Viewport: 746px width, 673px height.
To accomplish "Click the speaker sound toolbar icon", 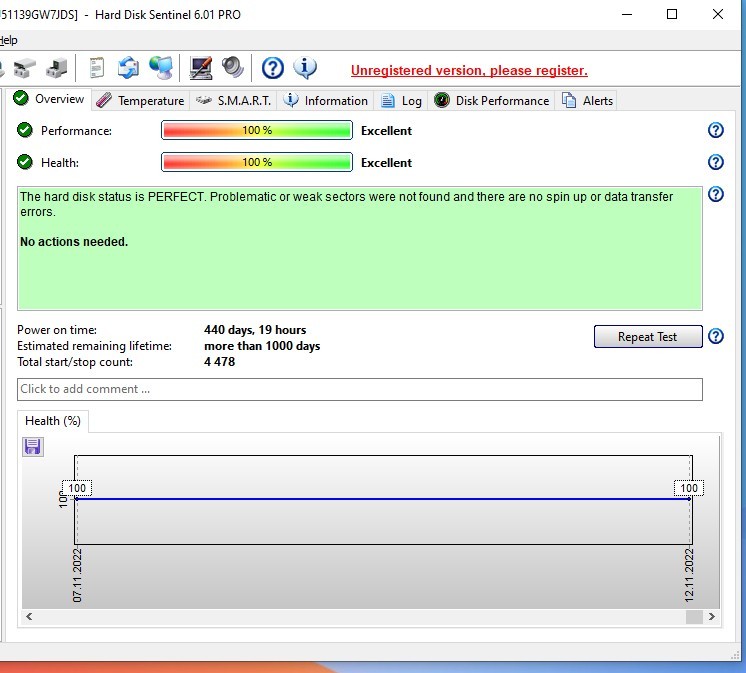I will [x=233, y=67].
